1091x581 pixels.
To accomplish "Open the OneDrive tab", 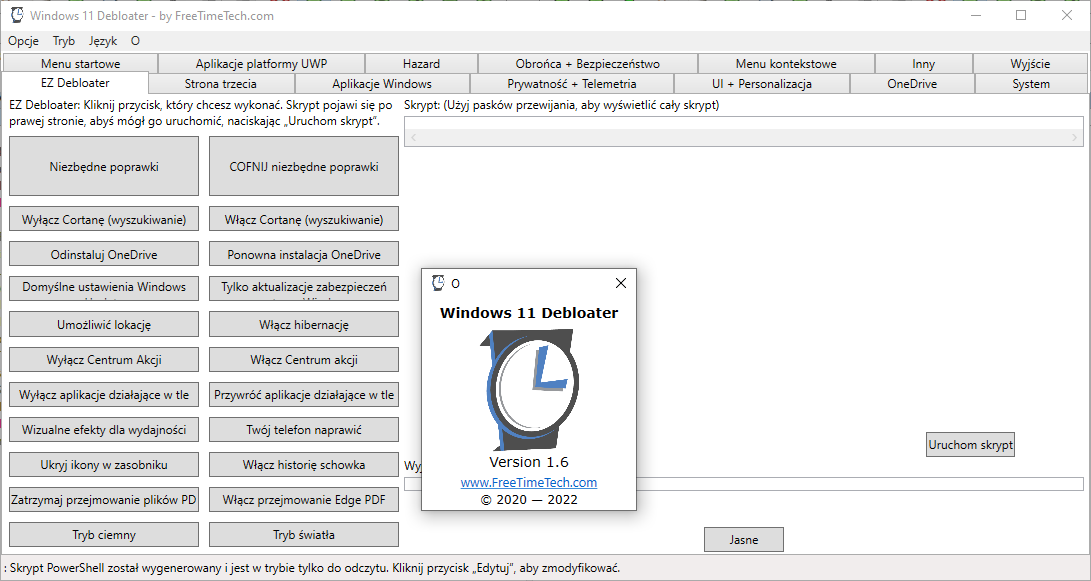I will click(x=912, y=83).
